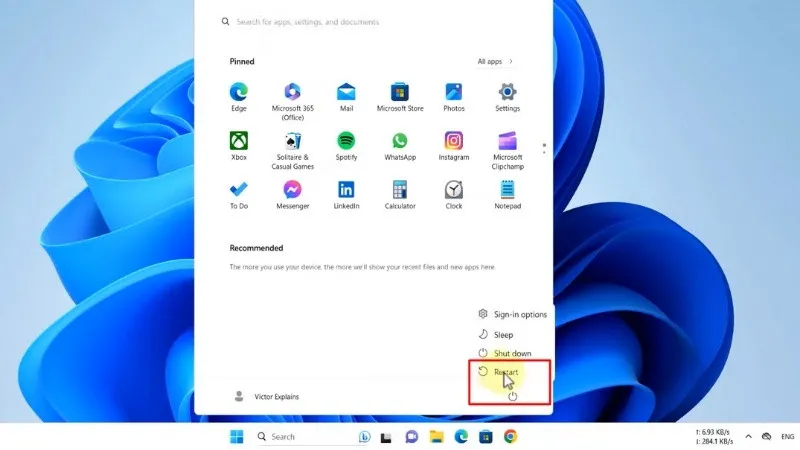Click the Start menu search field
Image resolution: width=800 pixels, height=450 pixels.
tap(380, 21)
